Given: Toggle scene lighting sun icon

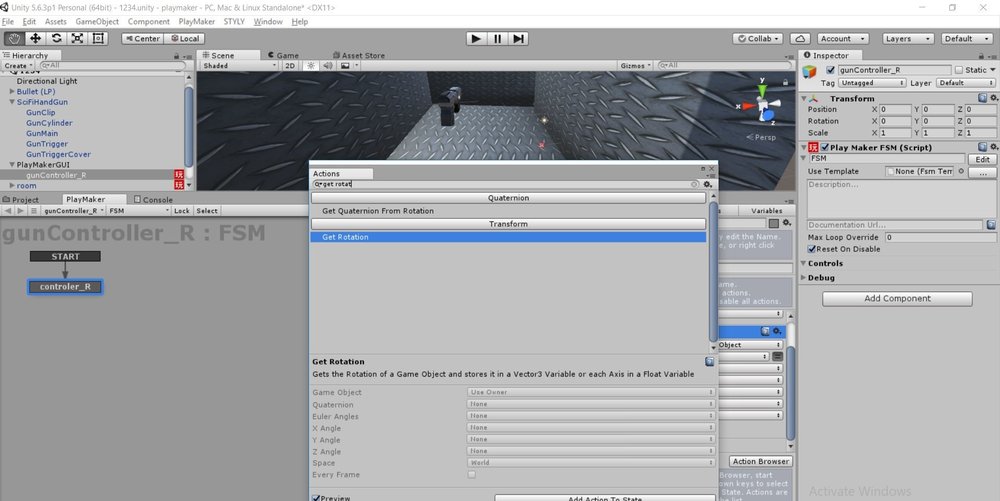Looking at the screenshot, I should pos(311,66).
